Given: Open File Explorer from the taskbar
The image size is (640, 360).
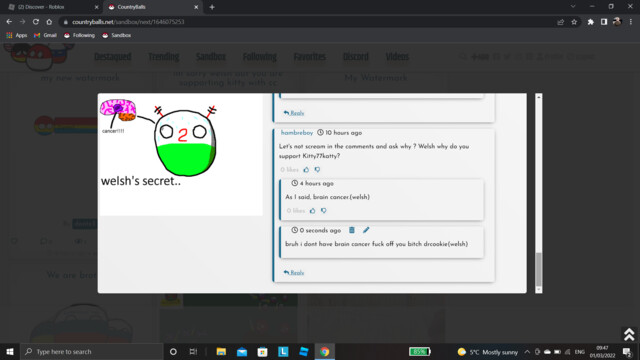Looking at the screenshot, I should [x=221, y=351].
